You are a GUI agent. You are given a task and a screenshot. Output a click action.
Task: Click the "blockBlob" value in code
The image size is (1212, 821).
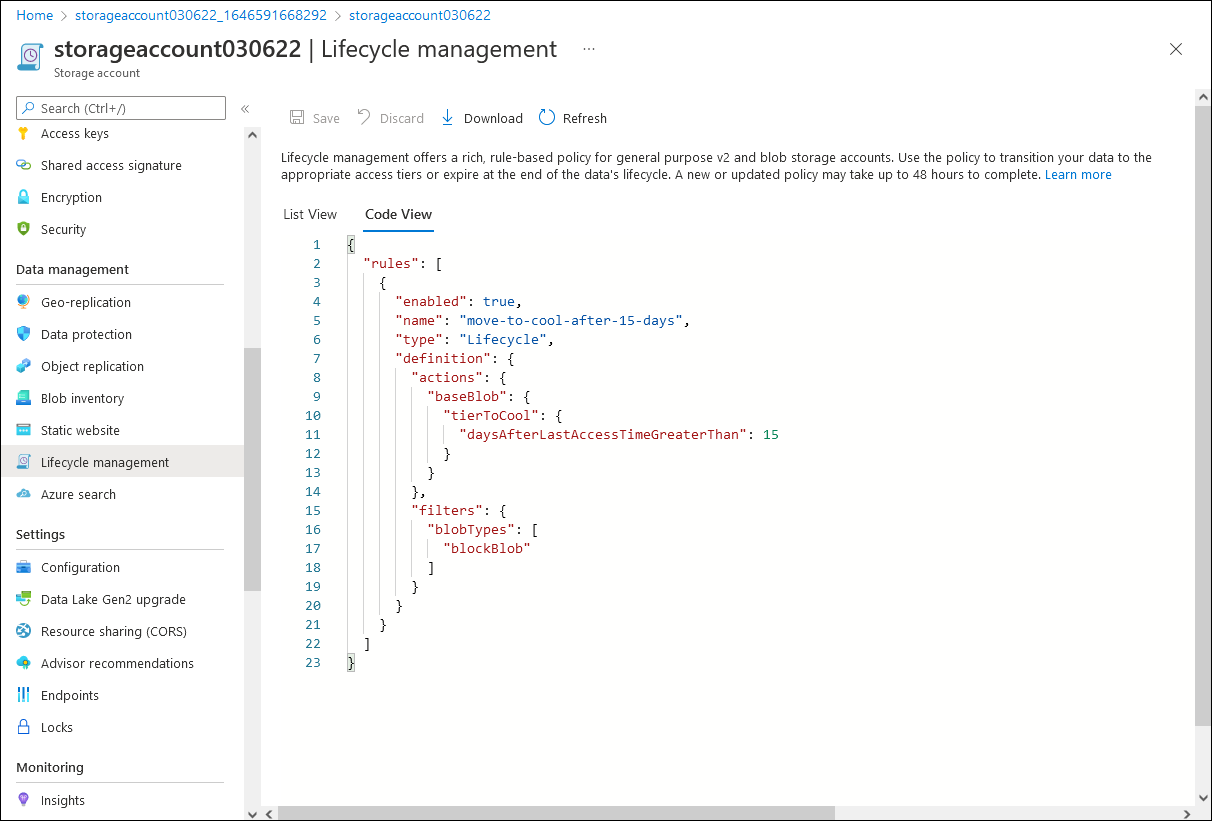click(x=487, y=549)
